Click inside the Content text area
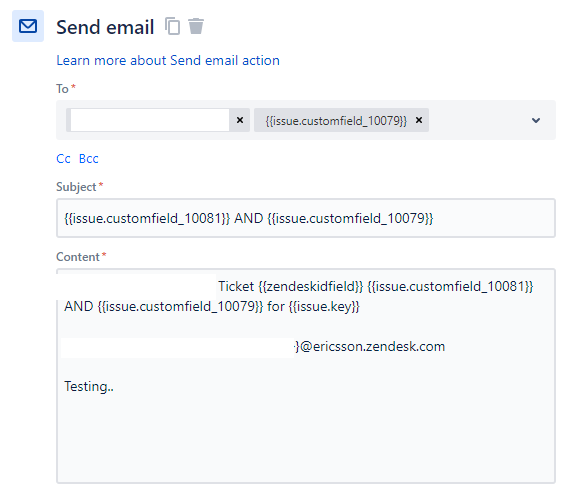 306,376
